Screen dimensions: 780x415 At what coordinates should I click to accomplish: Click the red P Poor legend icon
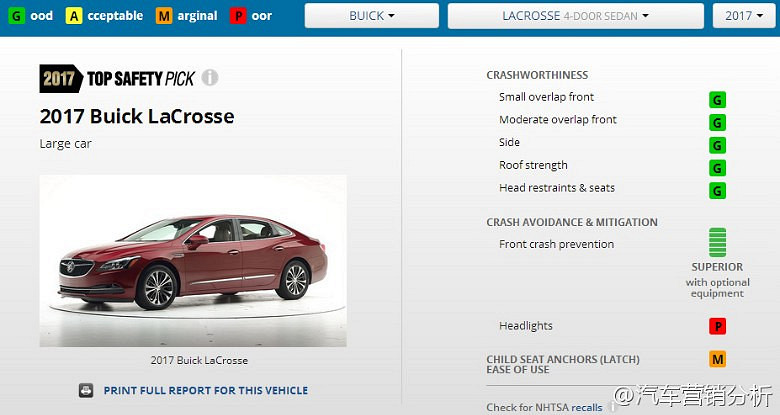238,16
